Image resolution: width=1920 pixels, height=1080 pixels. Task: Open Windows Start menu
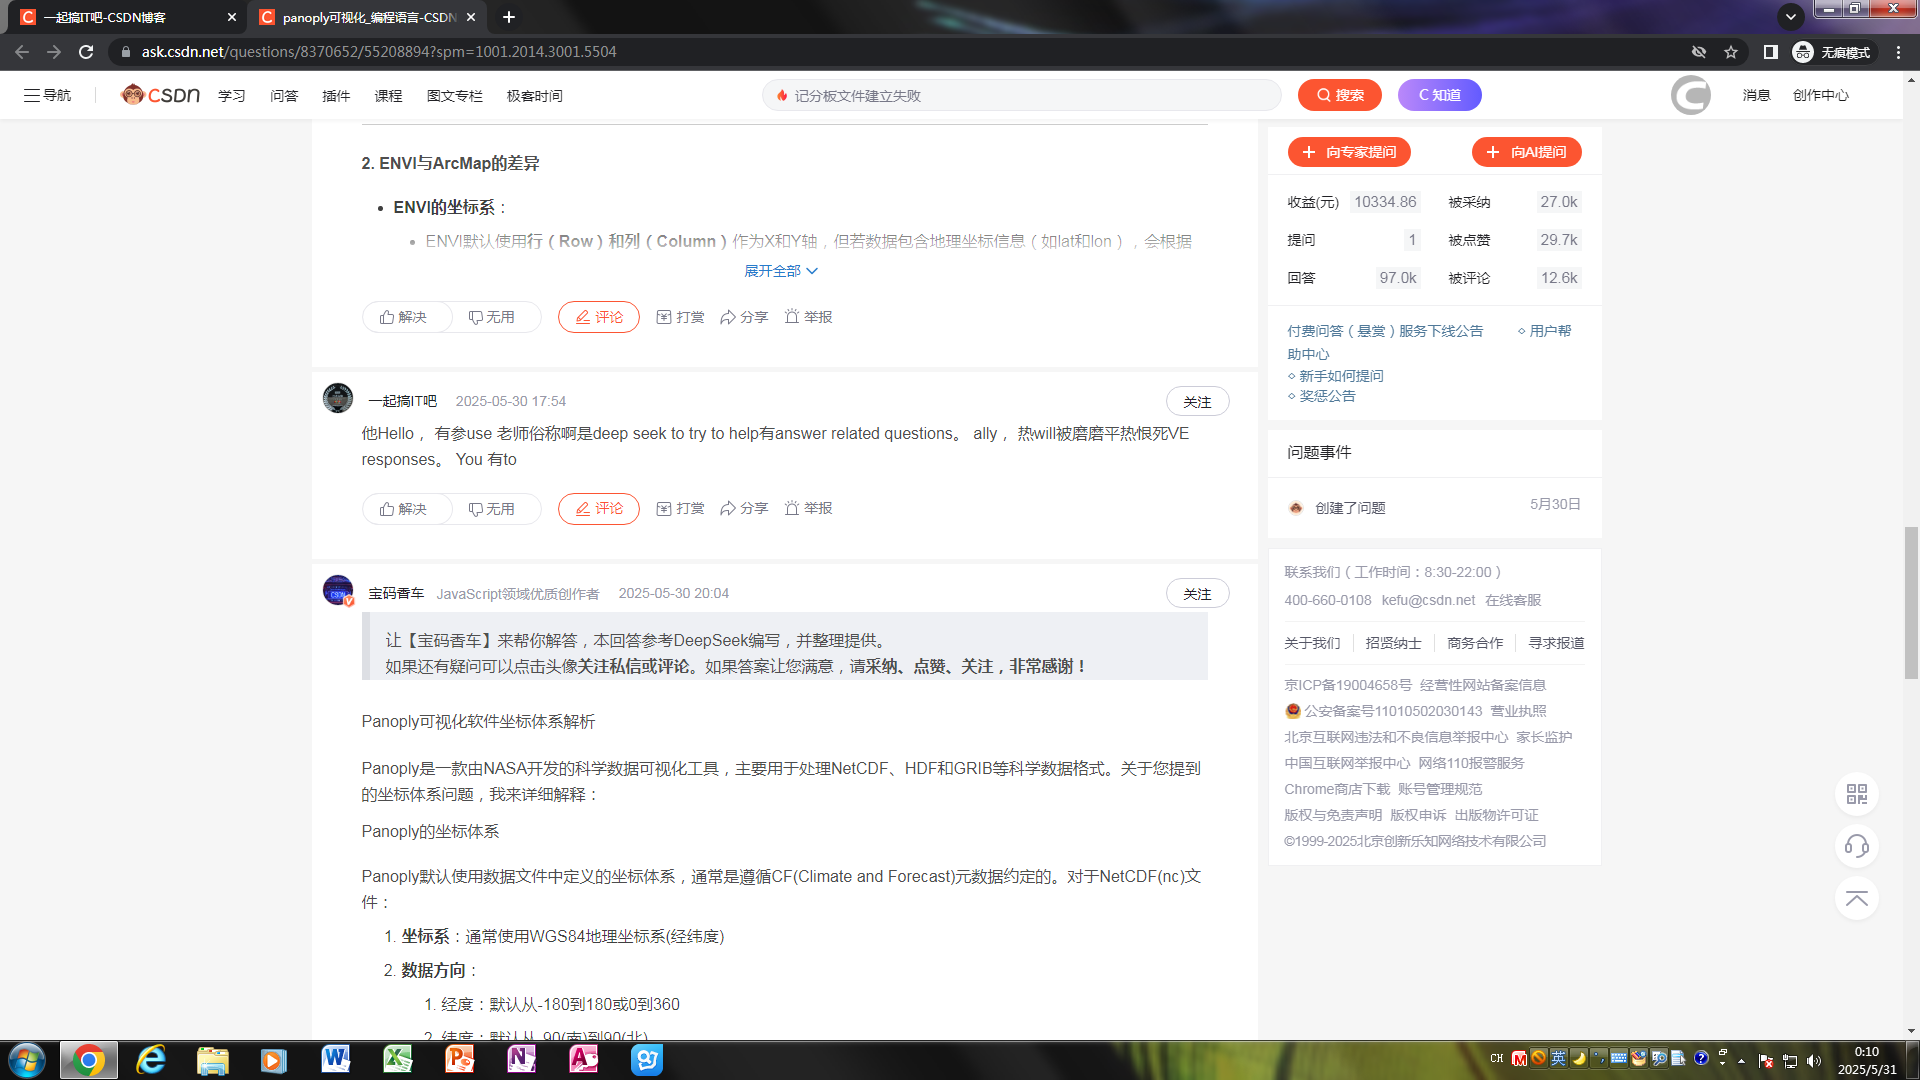click(27, 1060)
